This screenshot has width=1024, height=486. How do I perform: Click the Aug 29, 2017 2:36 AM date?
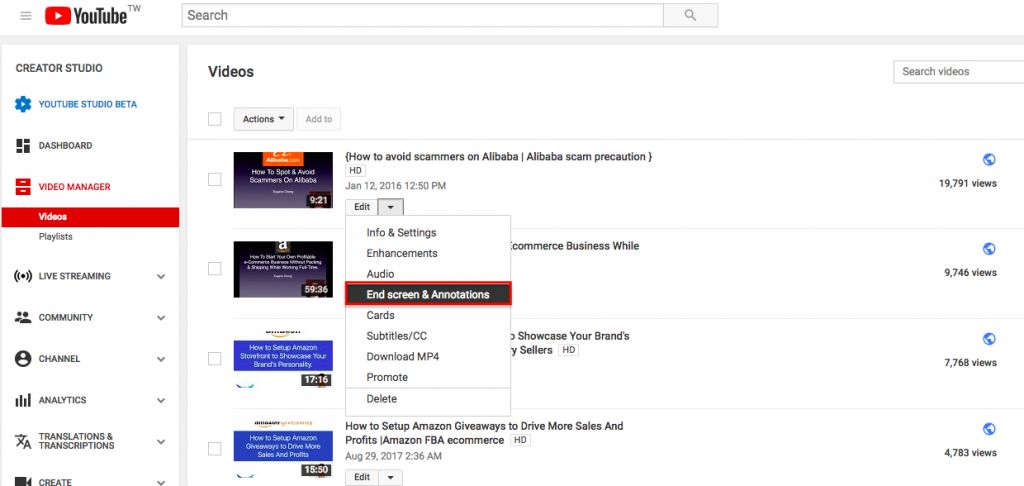393,456
